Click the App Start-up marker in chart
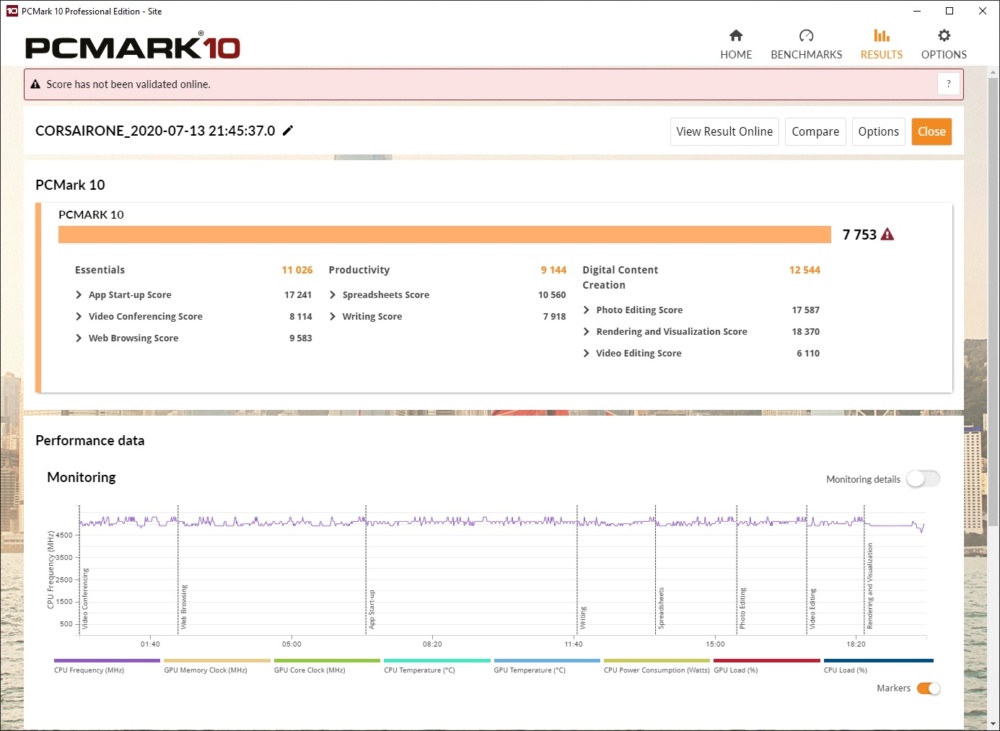Image resolution: width=1000 pixels, height=731 pixels. [372, 609]
